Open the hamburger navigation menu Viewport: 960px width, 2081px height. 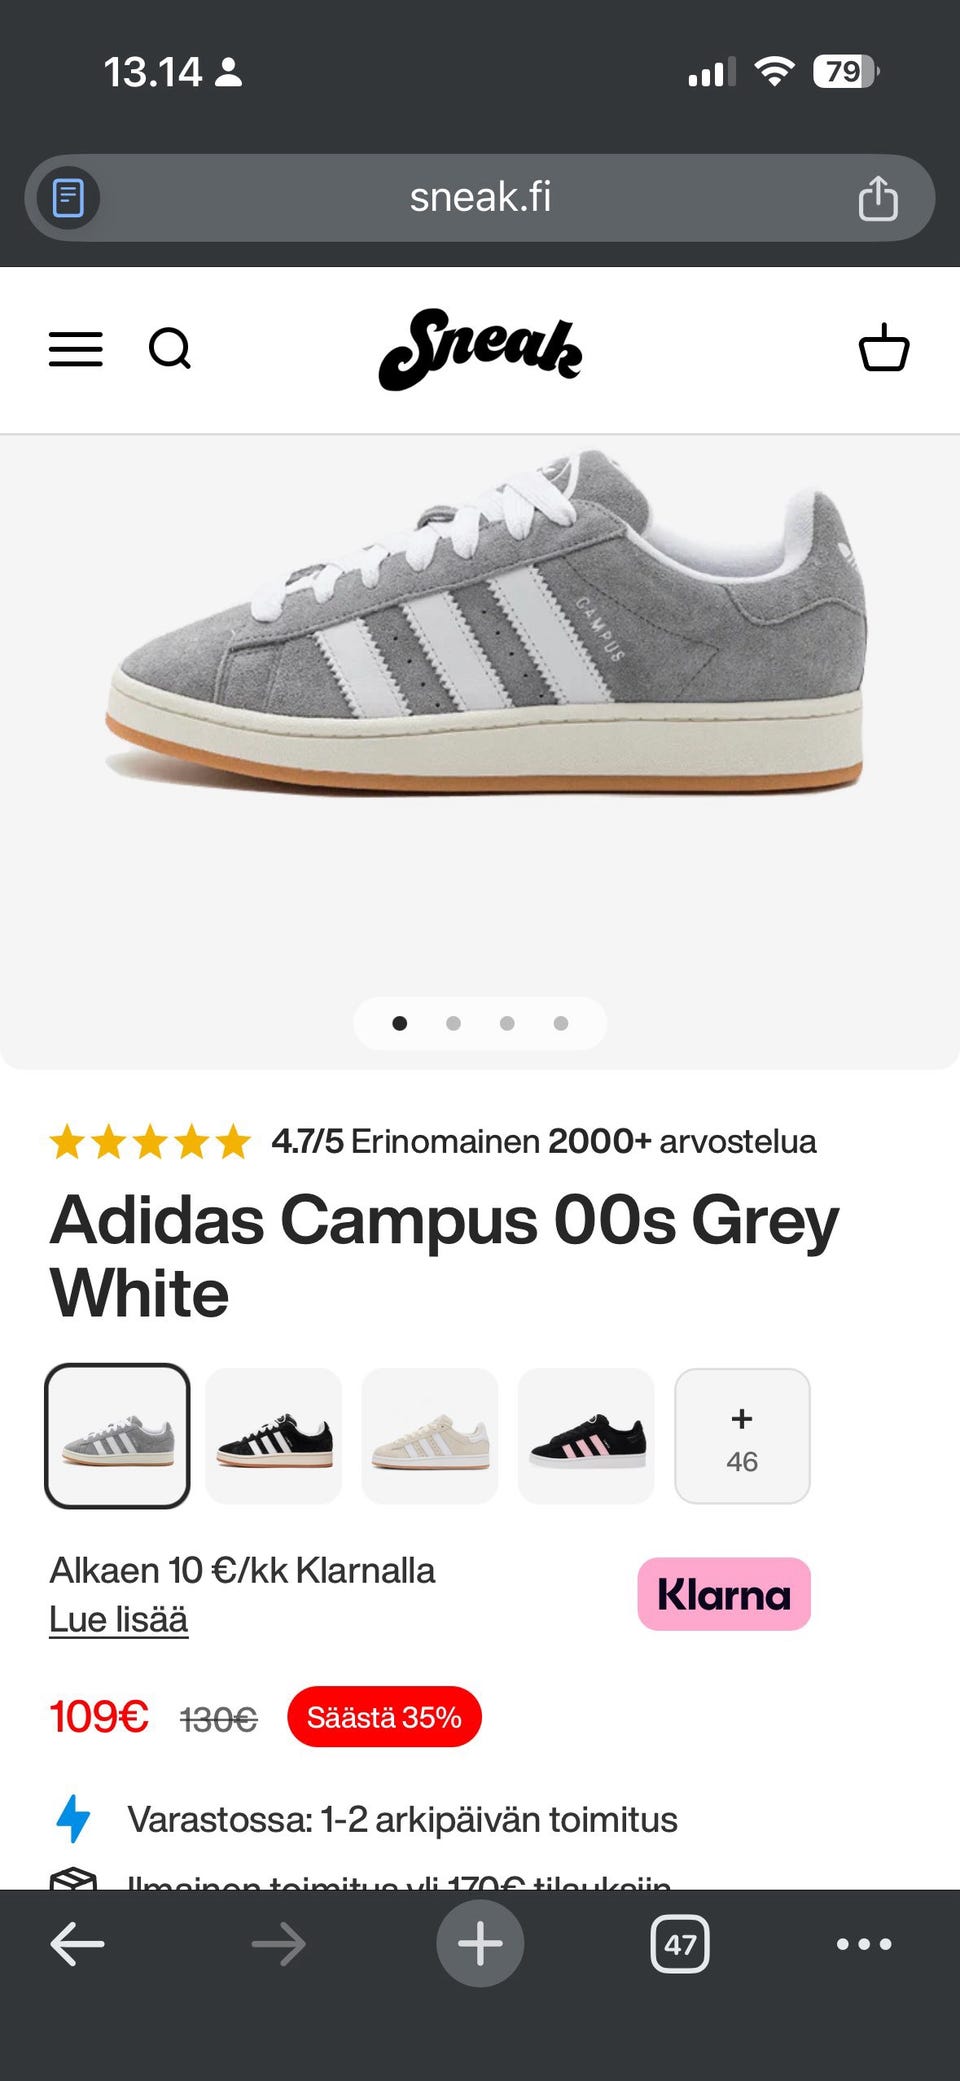76,349
